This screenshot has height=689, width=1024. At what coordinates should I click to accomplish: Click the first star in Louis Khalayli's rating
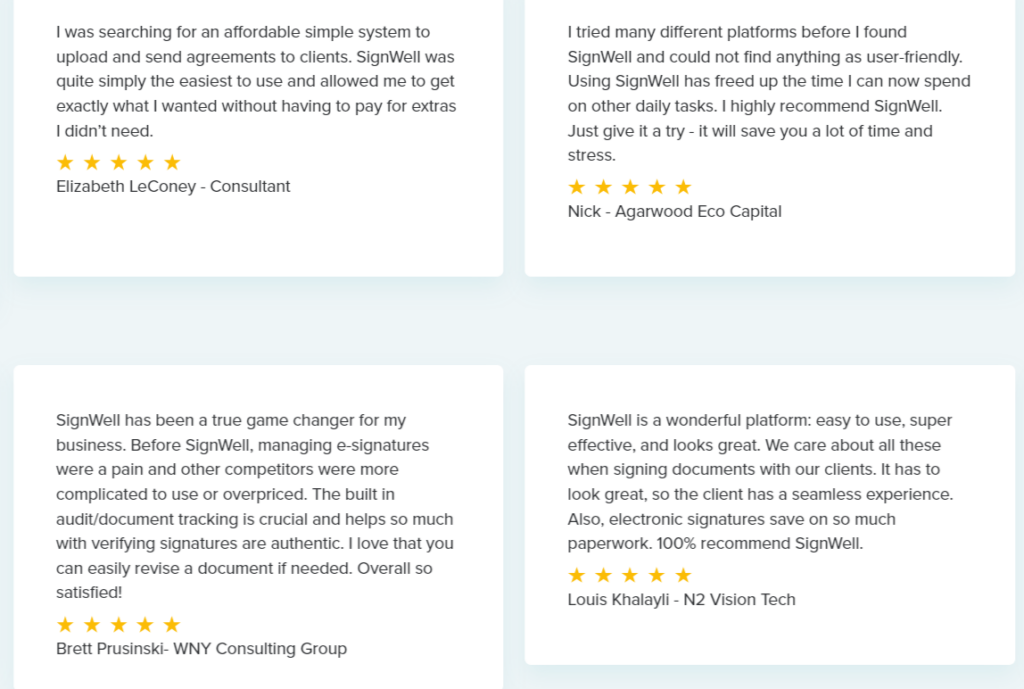tap(577, 575)
